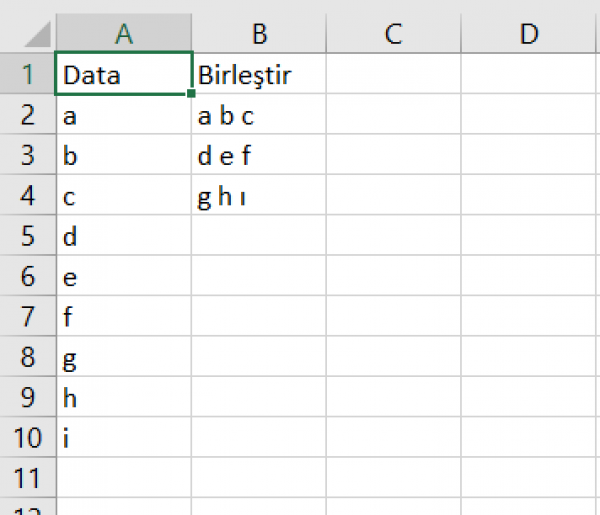Click cell A6 with 'e'
Viewport: 600px width, 515px height.
click(124, 275)
